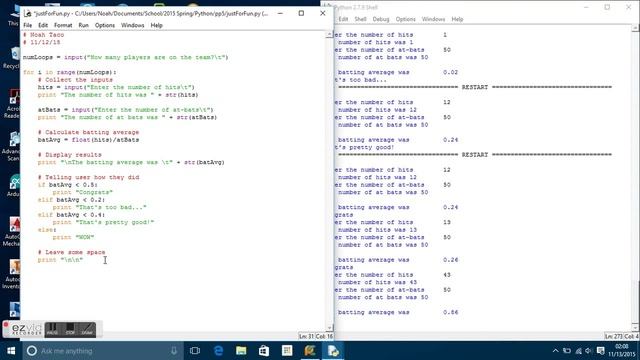Viewport: 640px width, 360px height.
Task: Click the 'for i in range(numLoops):' line
Action: pos(70,72)
